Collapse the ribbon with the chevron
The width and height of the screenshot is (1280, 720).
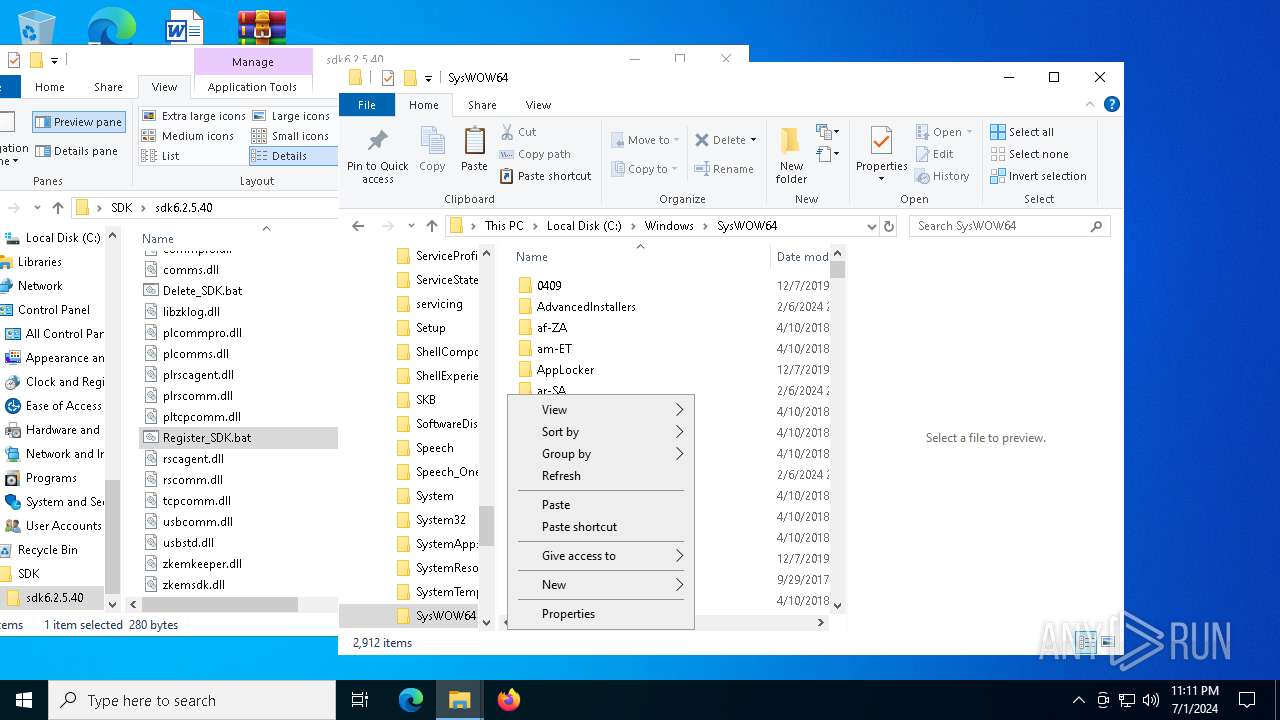point(1091,104)
